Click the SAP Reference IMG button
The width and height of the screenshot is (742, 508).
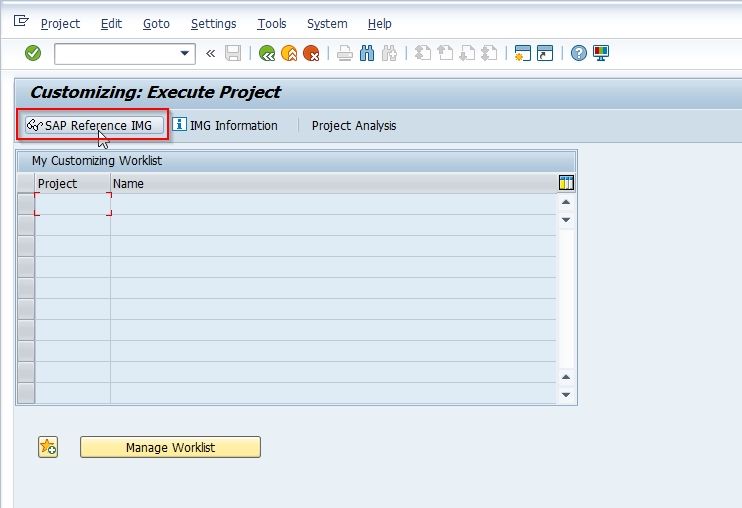(94, 125)
